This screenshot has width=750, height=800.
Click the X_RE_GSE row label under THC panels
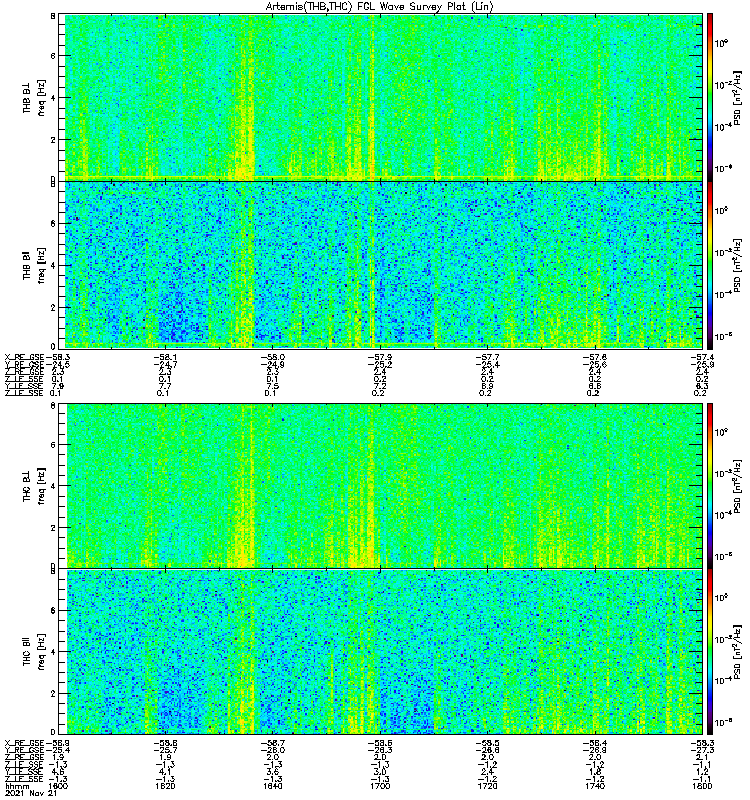point(24,743)
